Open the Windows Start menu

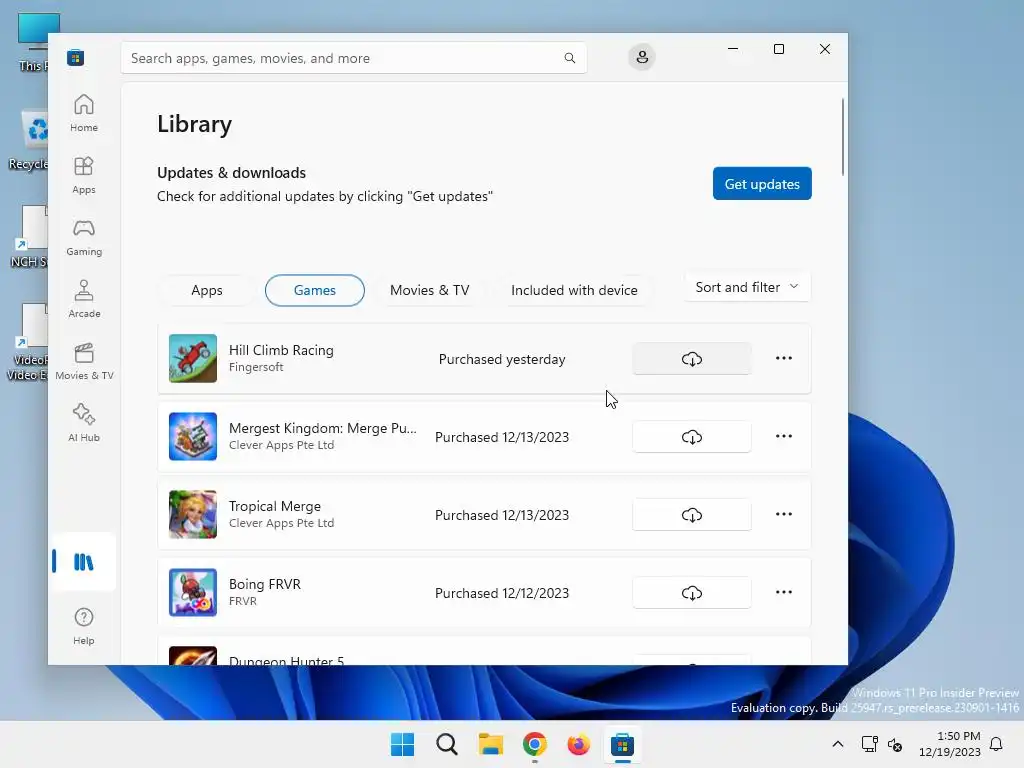pos(402,744)
